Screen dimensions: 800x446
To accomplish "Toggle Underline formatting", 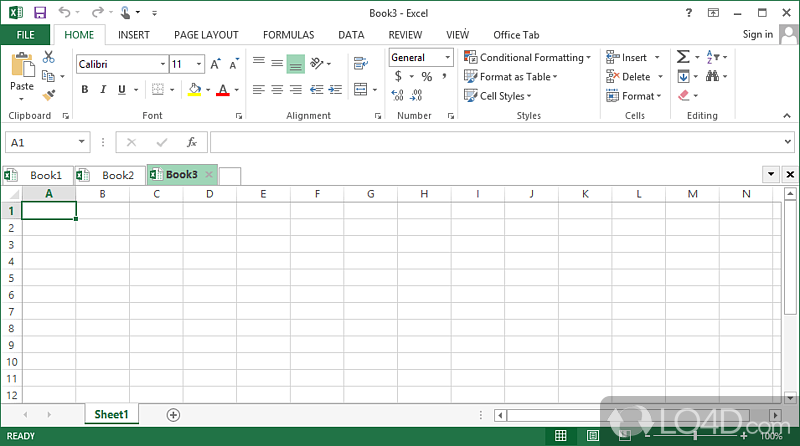I will [121, 90].
